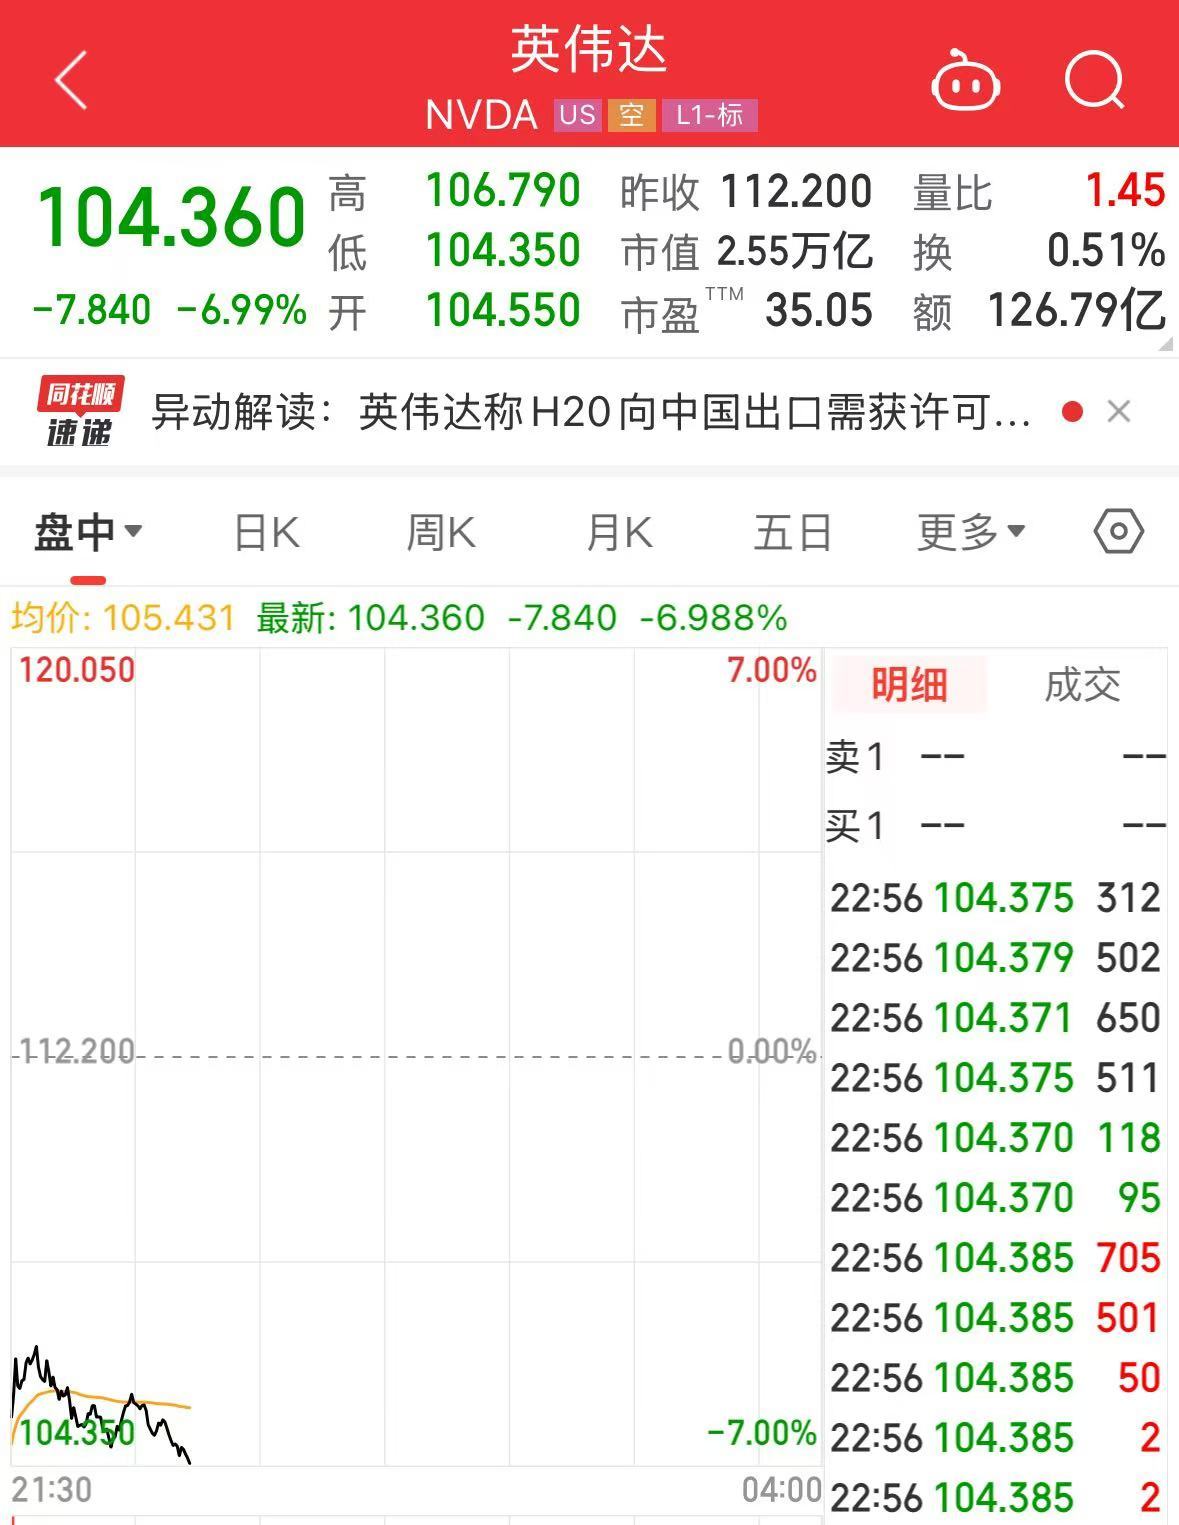Open chart settings hexagon icon
The image size is (1179, 1525).
click(x=1118, y=531)
